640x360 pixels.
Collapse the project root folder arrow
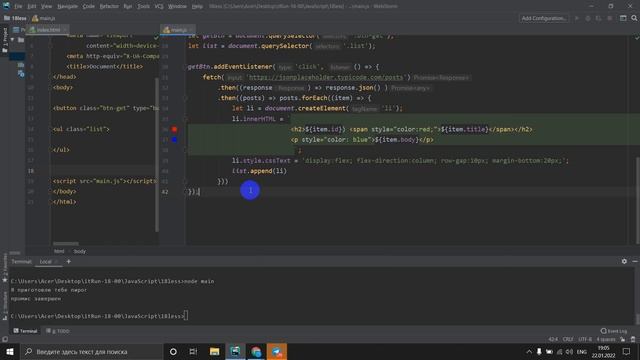pos(13,40)
